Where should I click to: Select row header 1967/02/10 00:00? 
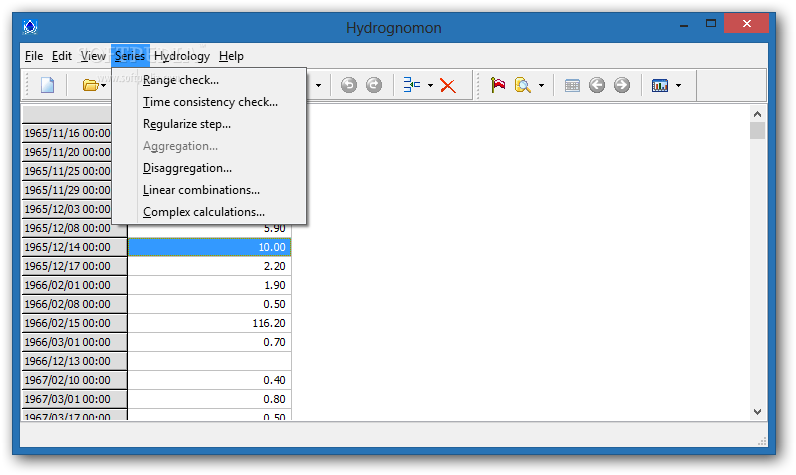click(74, 381)
